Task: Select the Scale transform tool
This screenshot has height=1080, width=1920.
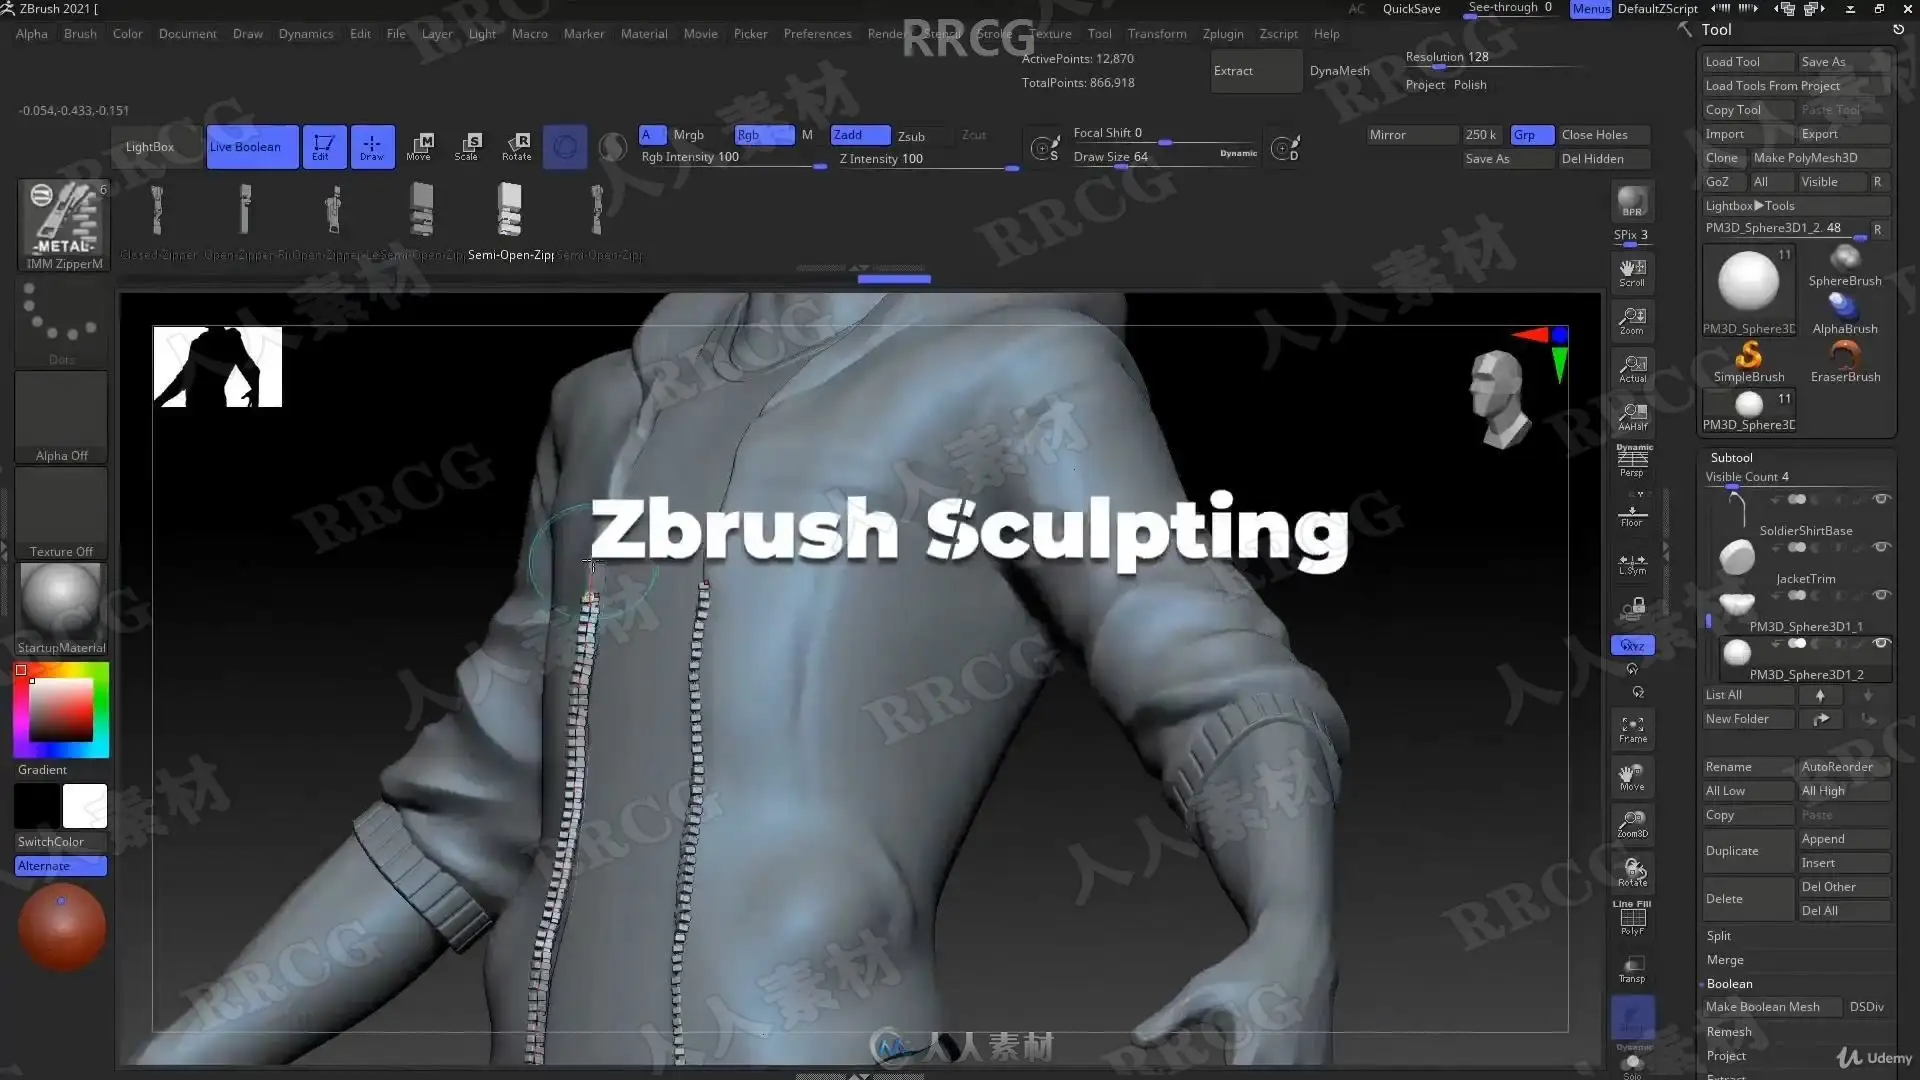Action: (467, 146)
